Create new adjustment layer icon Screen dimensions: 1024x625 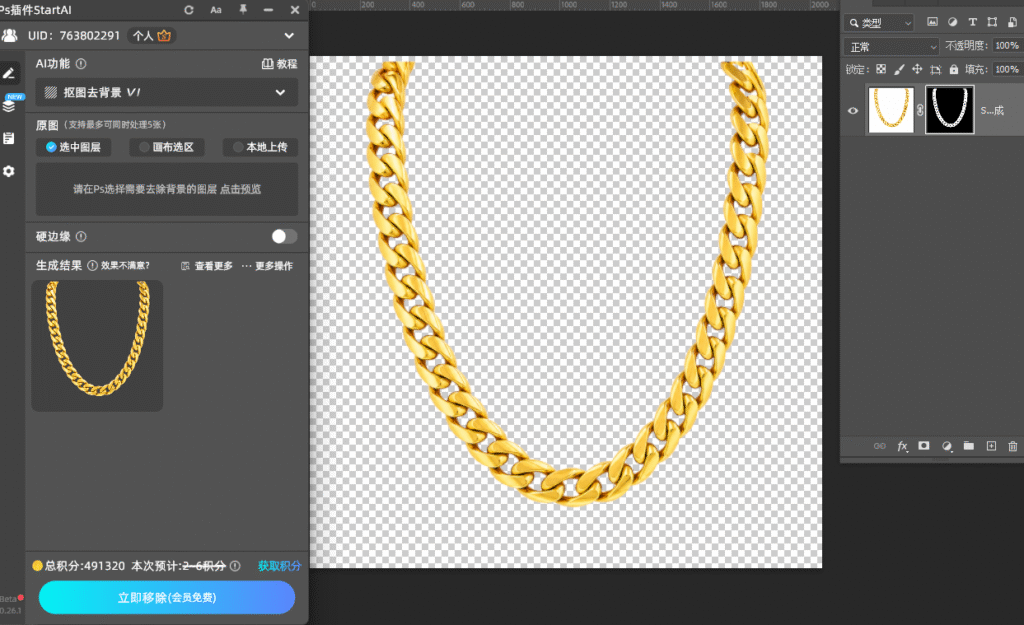(x=946, y=446)
